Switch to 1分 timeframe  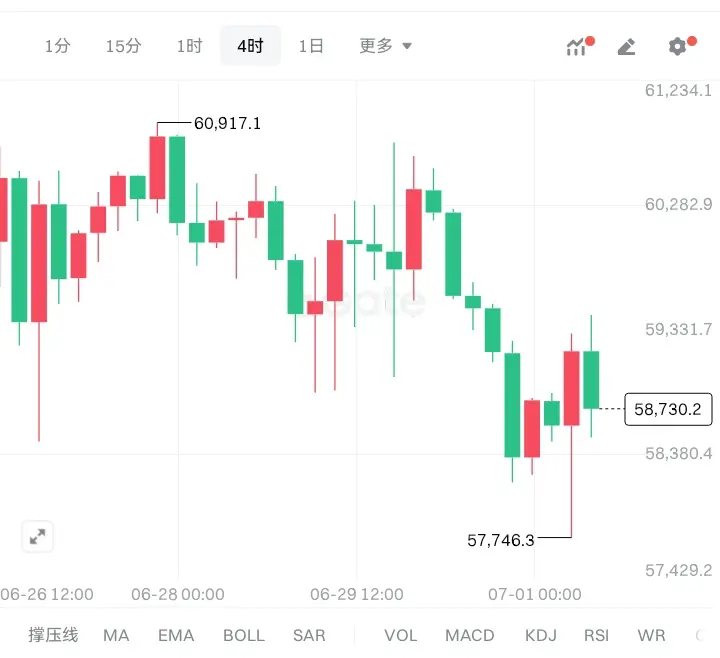(x=57, y=46)
